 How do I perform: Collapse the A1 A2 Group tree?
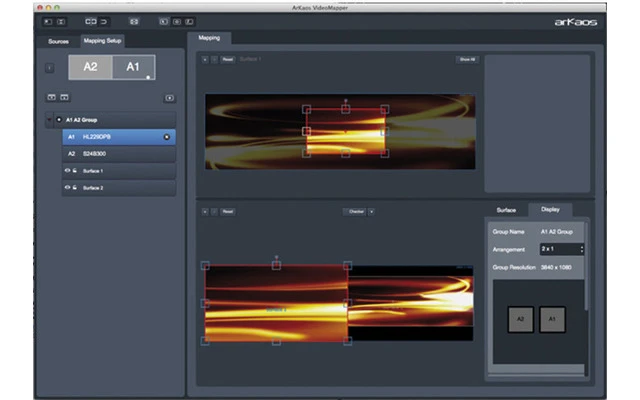click(x=49, y=120)
